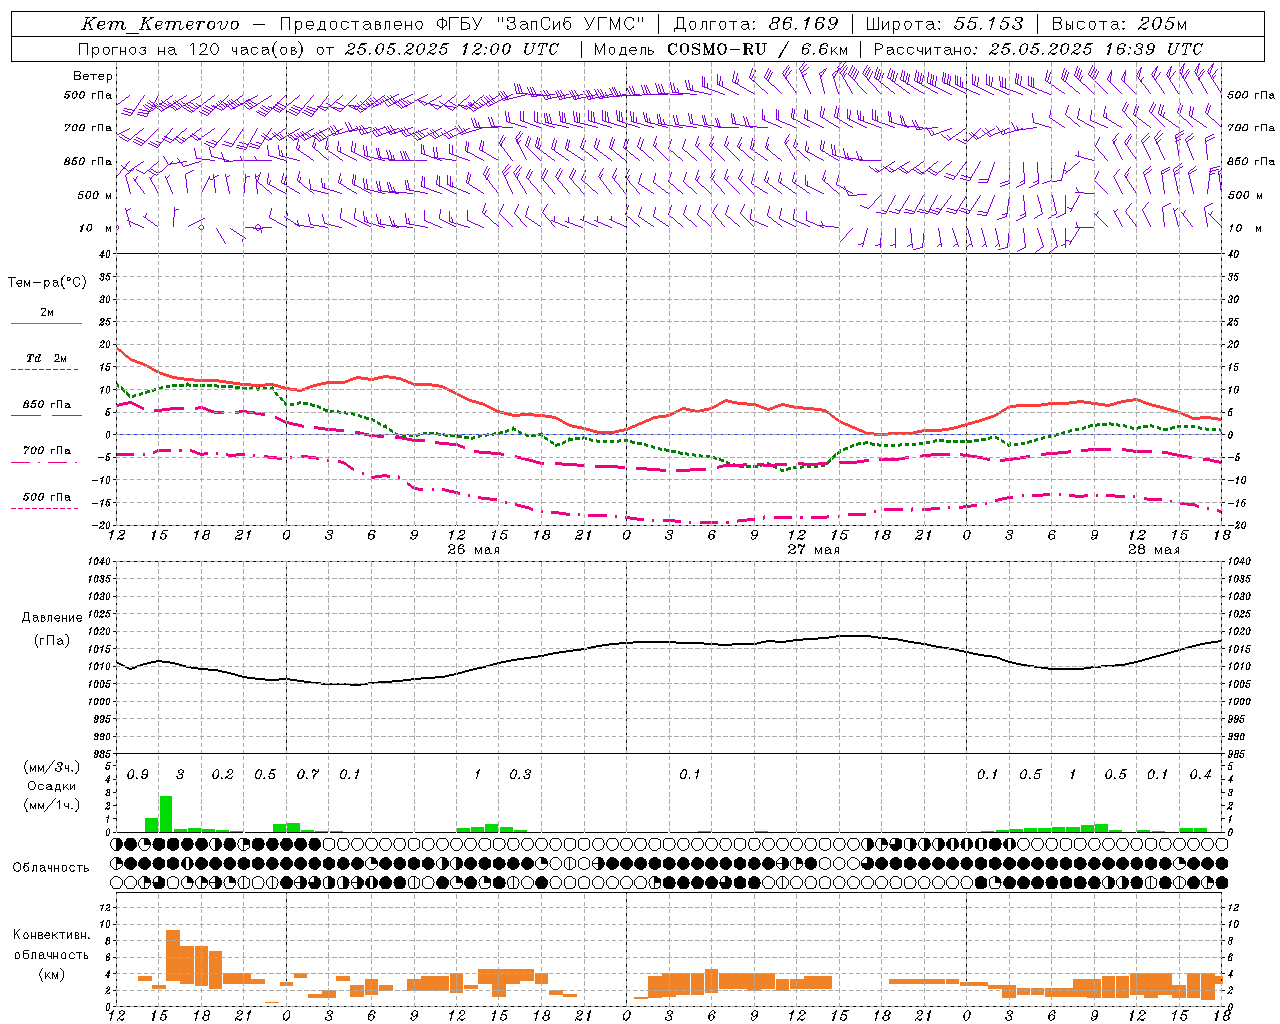Click the "27 мая" date label
This screenshot has height=1024, width=1280.
[814, 550]
